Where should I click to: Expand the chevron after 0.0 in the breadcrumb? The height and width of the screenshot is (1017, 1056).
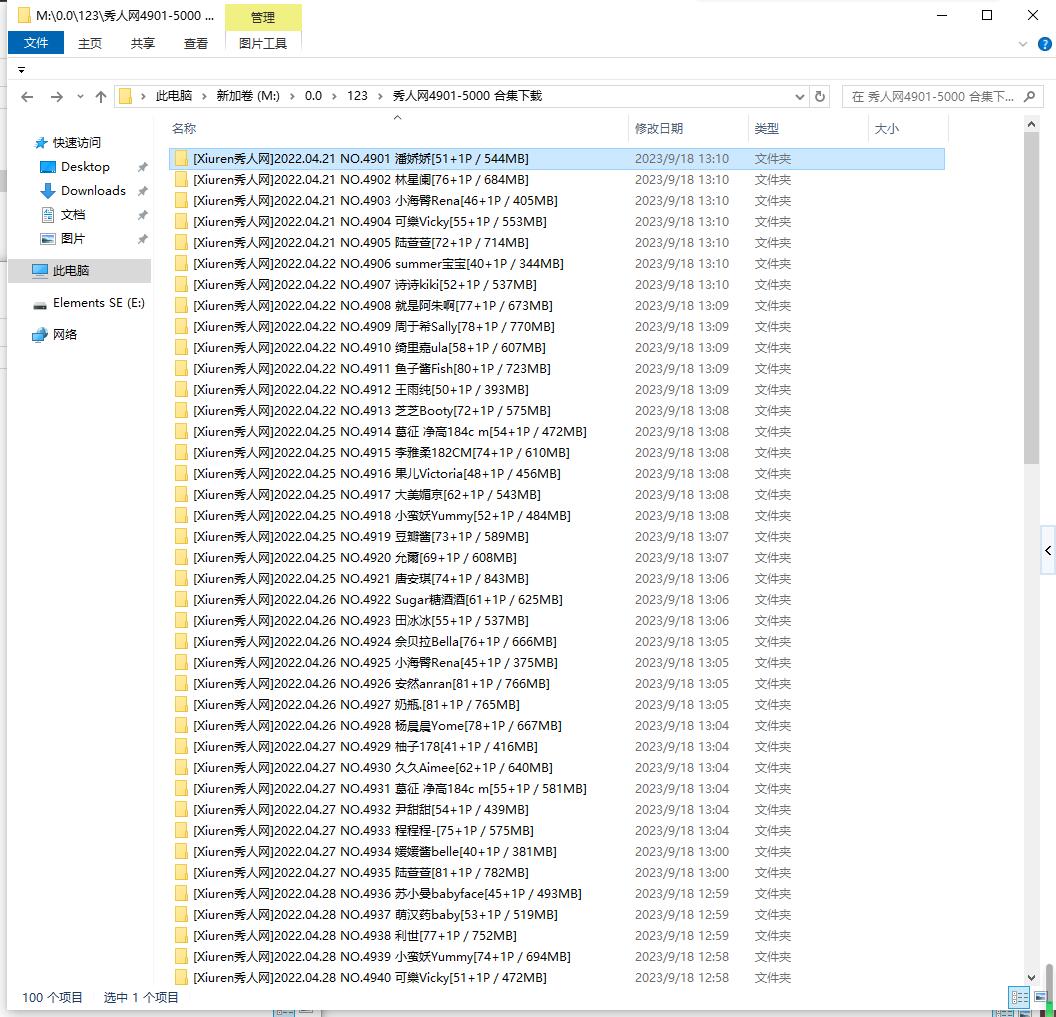tap(334, 96)
